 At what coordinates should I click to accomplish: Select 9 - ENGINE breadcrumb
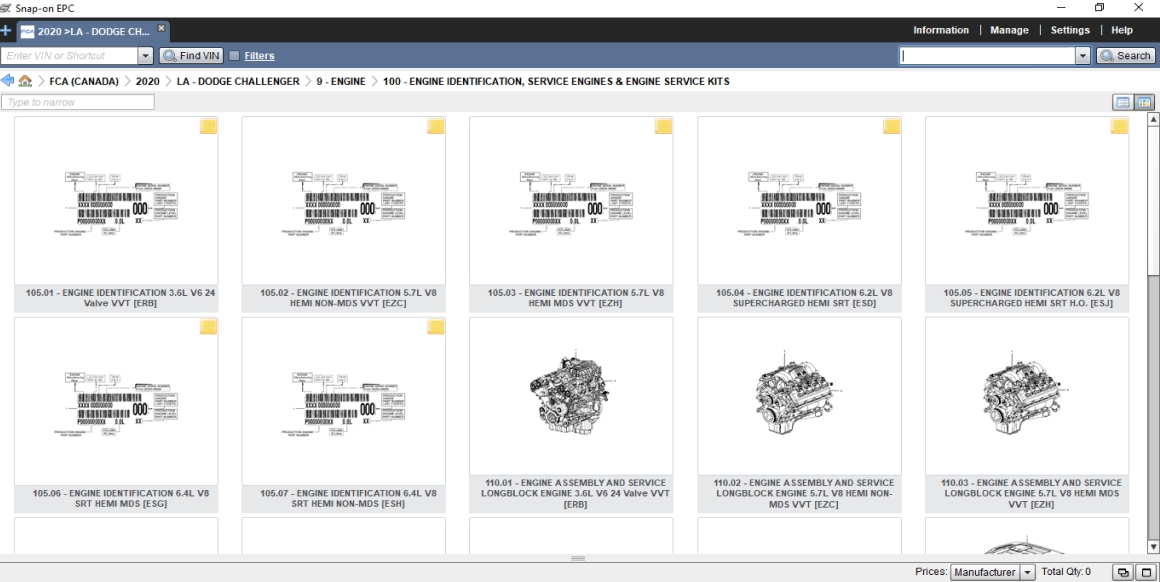340,81
